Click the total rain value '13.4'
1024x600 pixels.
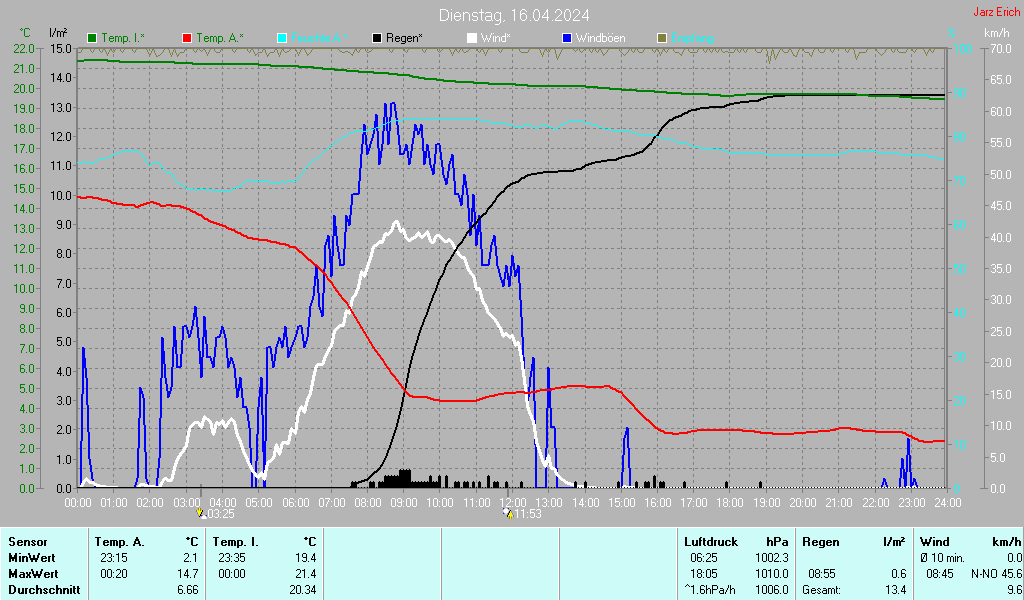pos(896,590)
